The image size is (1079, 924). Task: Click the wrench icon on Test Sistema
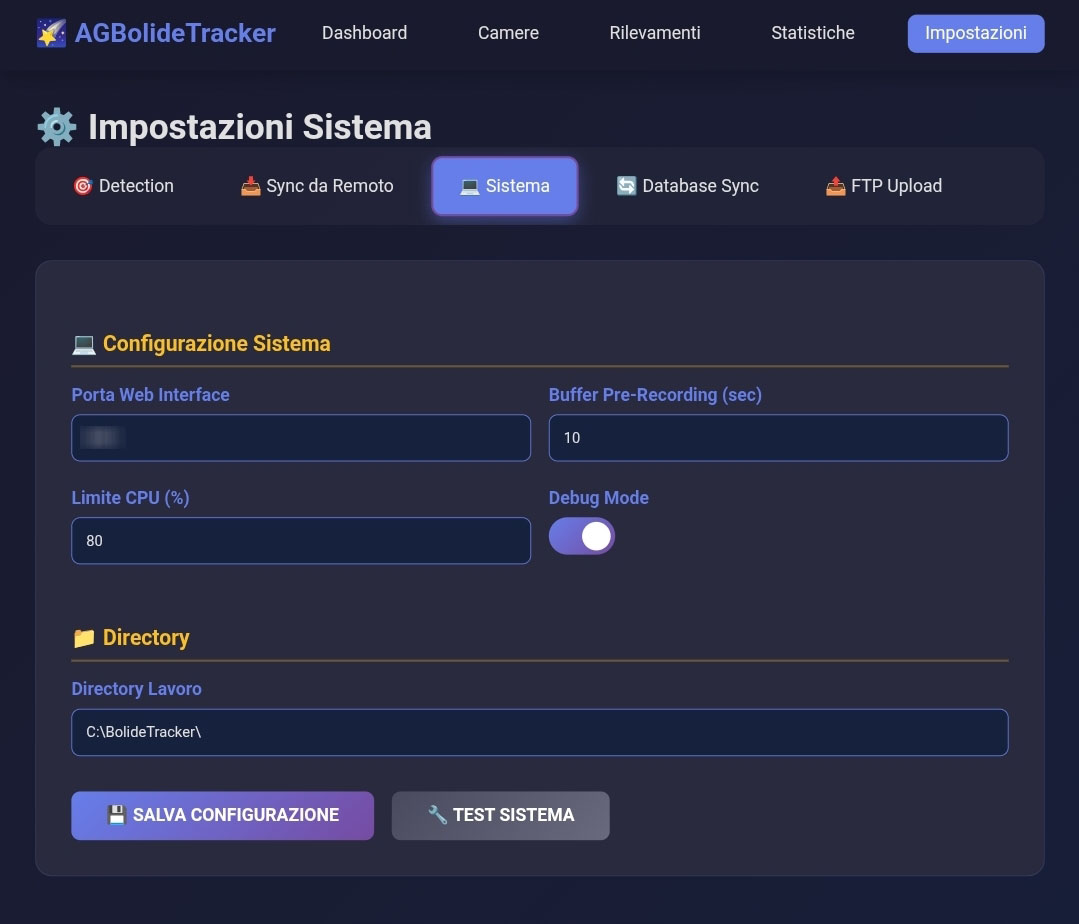[438, 815]
